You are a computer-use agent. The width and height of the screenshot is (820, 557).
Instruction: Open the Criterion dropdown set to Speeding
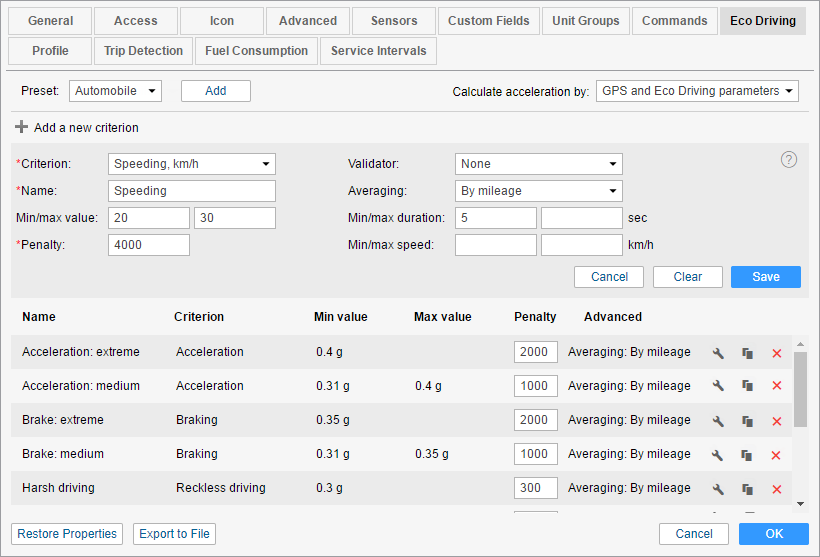pos(191,164)
